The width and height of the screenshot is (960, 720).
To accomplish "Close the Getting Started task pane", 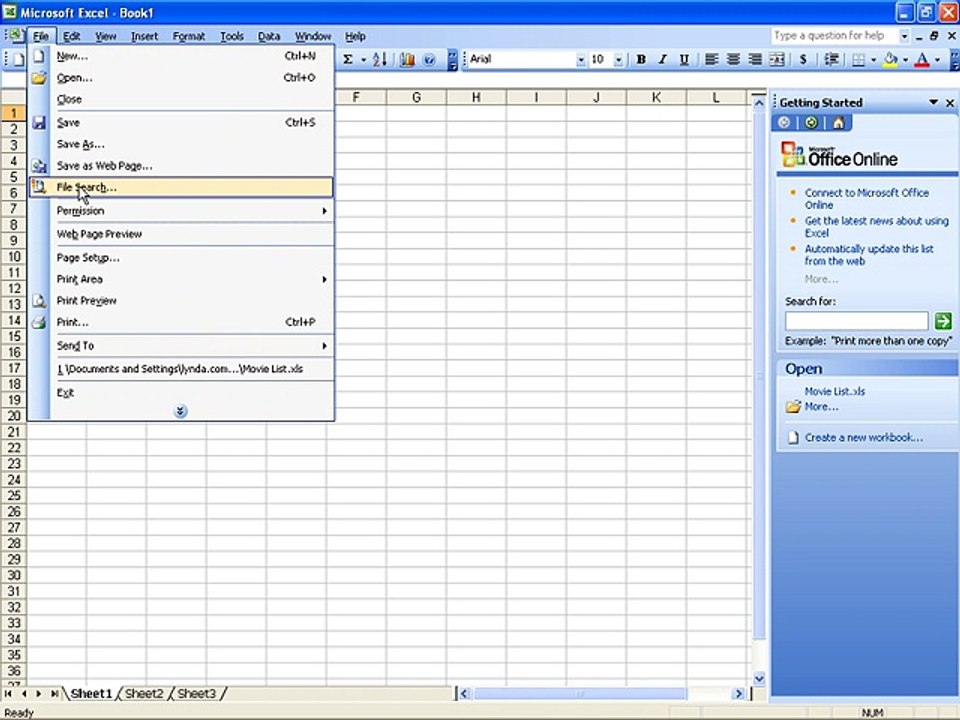I will [x=950, y=103].
